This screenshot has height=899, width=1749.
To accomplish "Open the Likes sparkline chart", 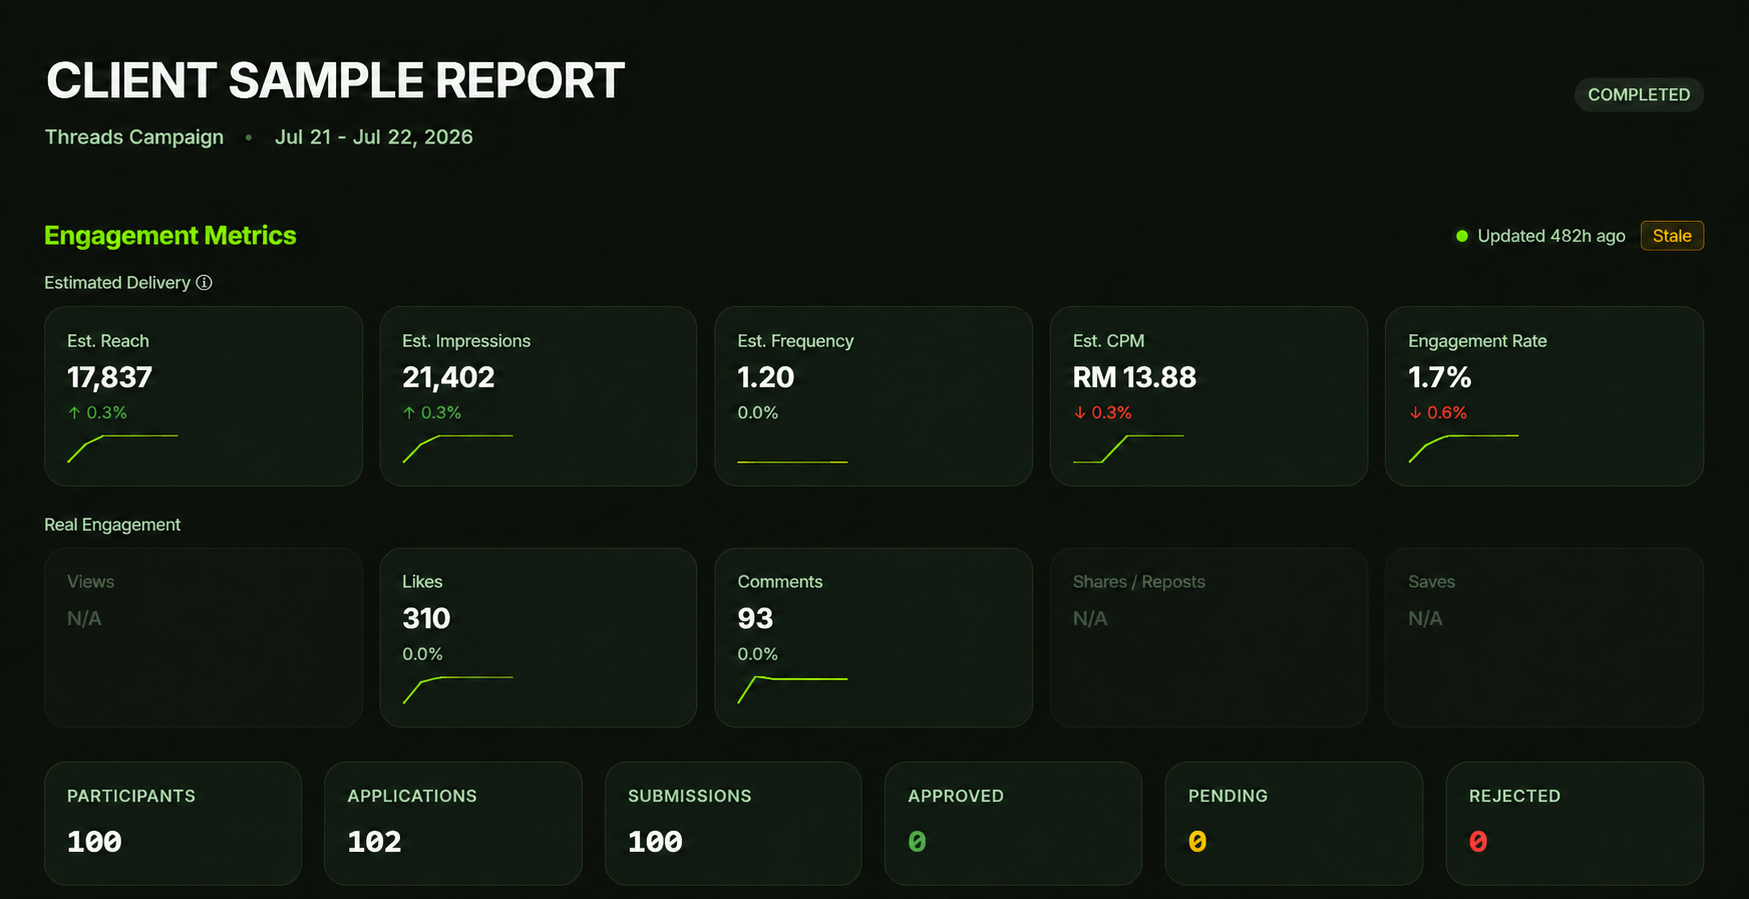I will tap(457, 690).
